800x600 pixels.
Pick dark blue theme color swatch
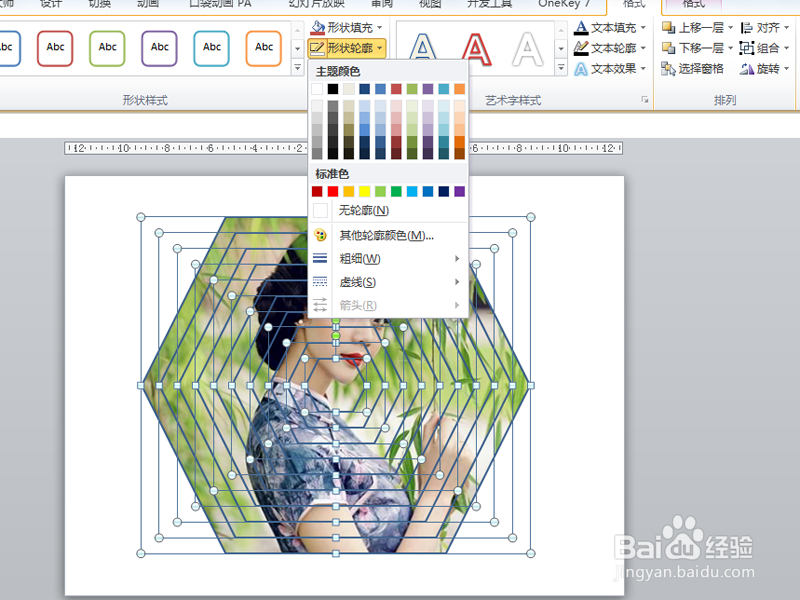pyautogui.click(x=364, y=89)
